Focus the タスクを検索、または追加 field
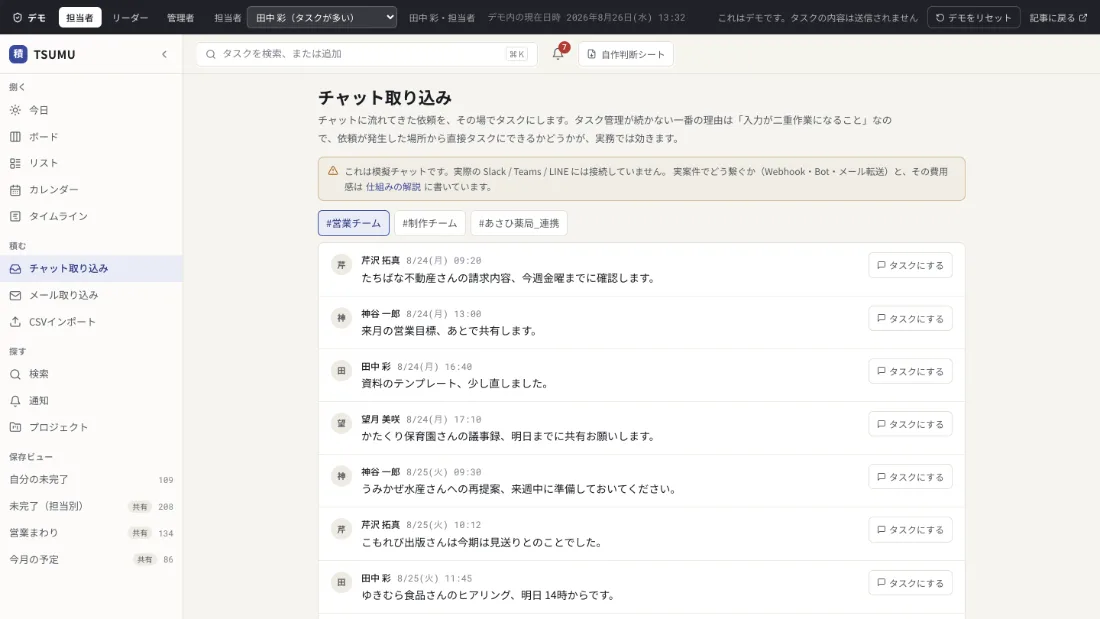1100x619 pixels. (x=366, y=54)
